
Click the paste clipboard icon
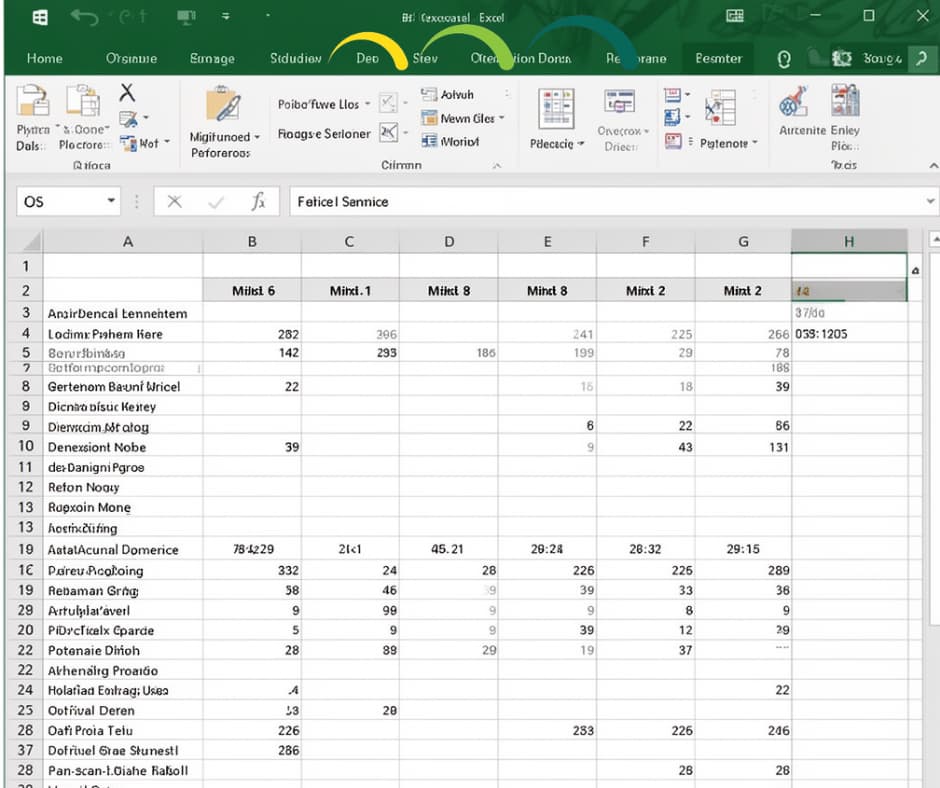tap(32, 101)
